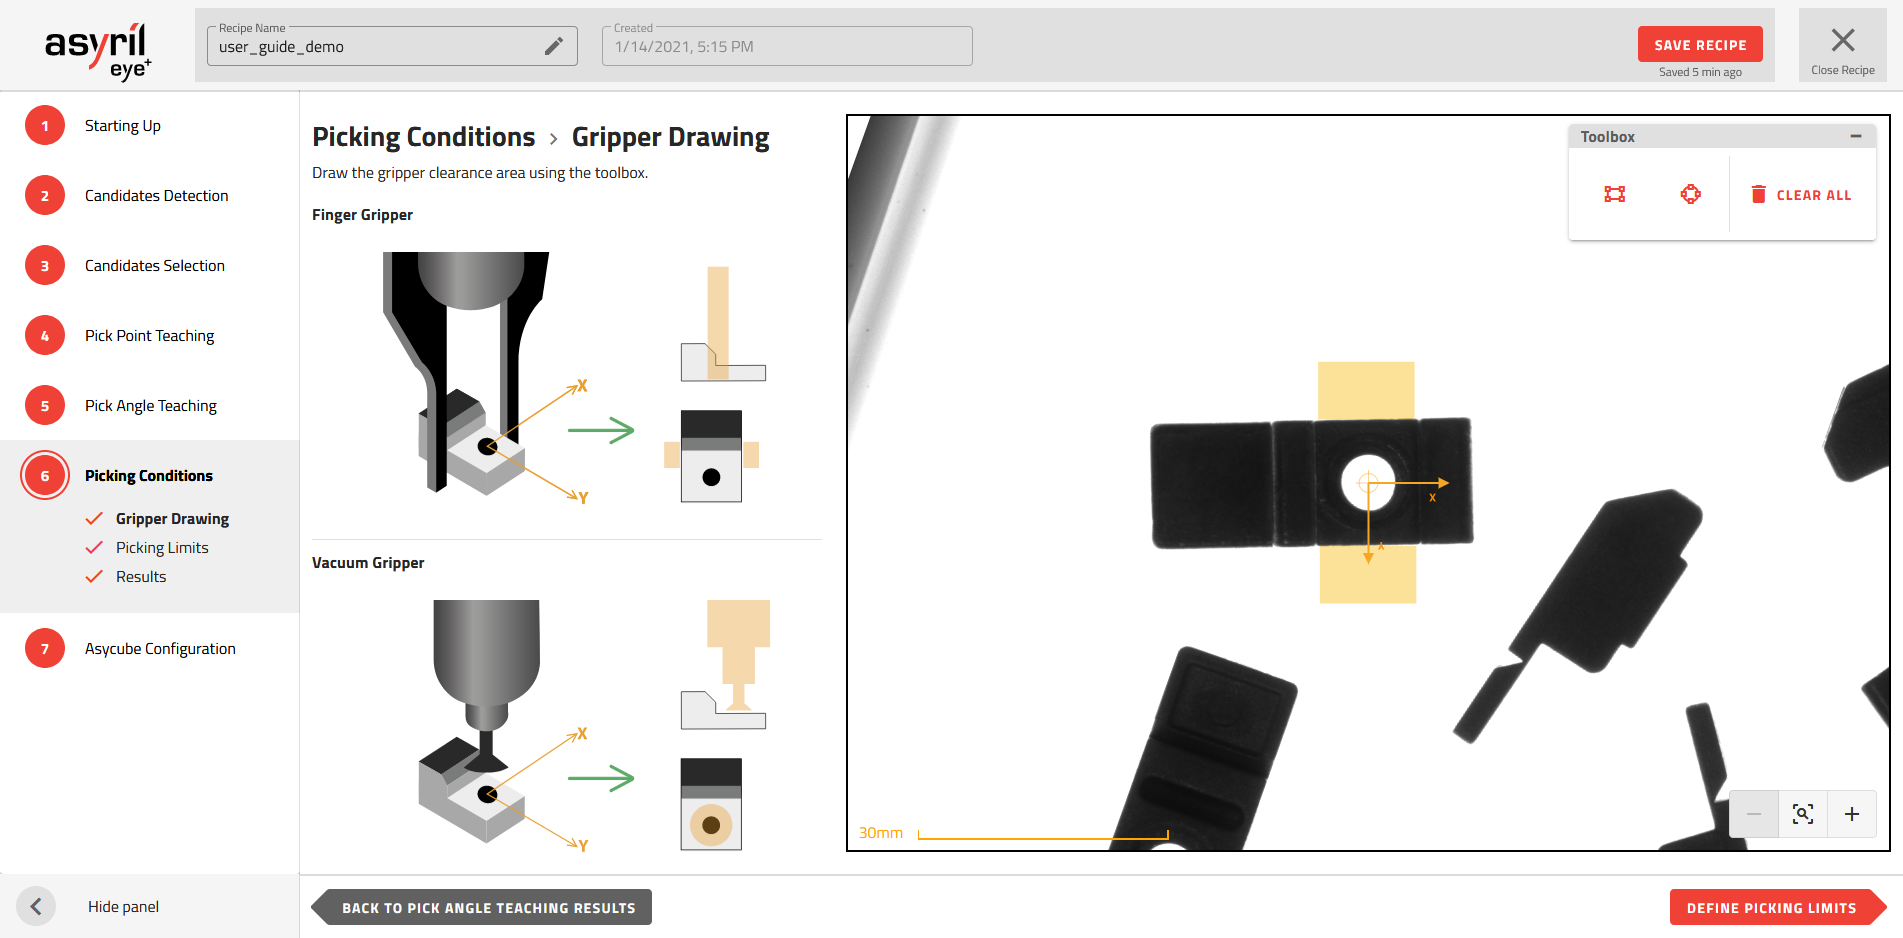The width and height of the screenshot is (1903, 938).
Task: Open step 1 Starting Up
Action: (122, 126)
